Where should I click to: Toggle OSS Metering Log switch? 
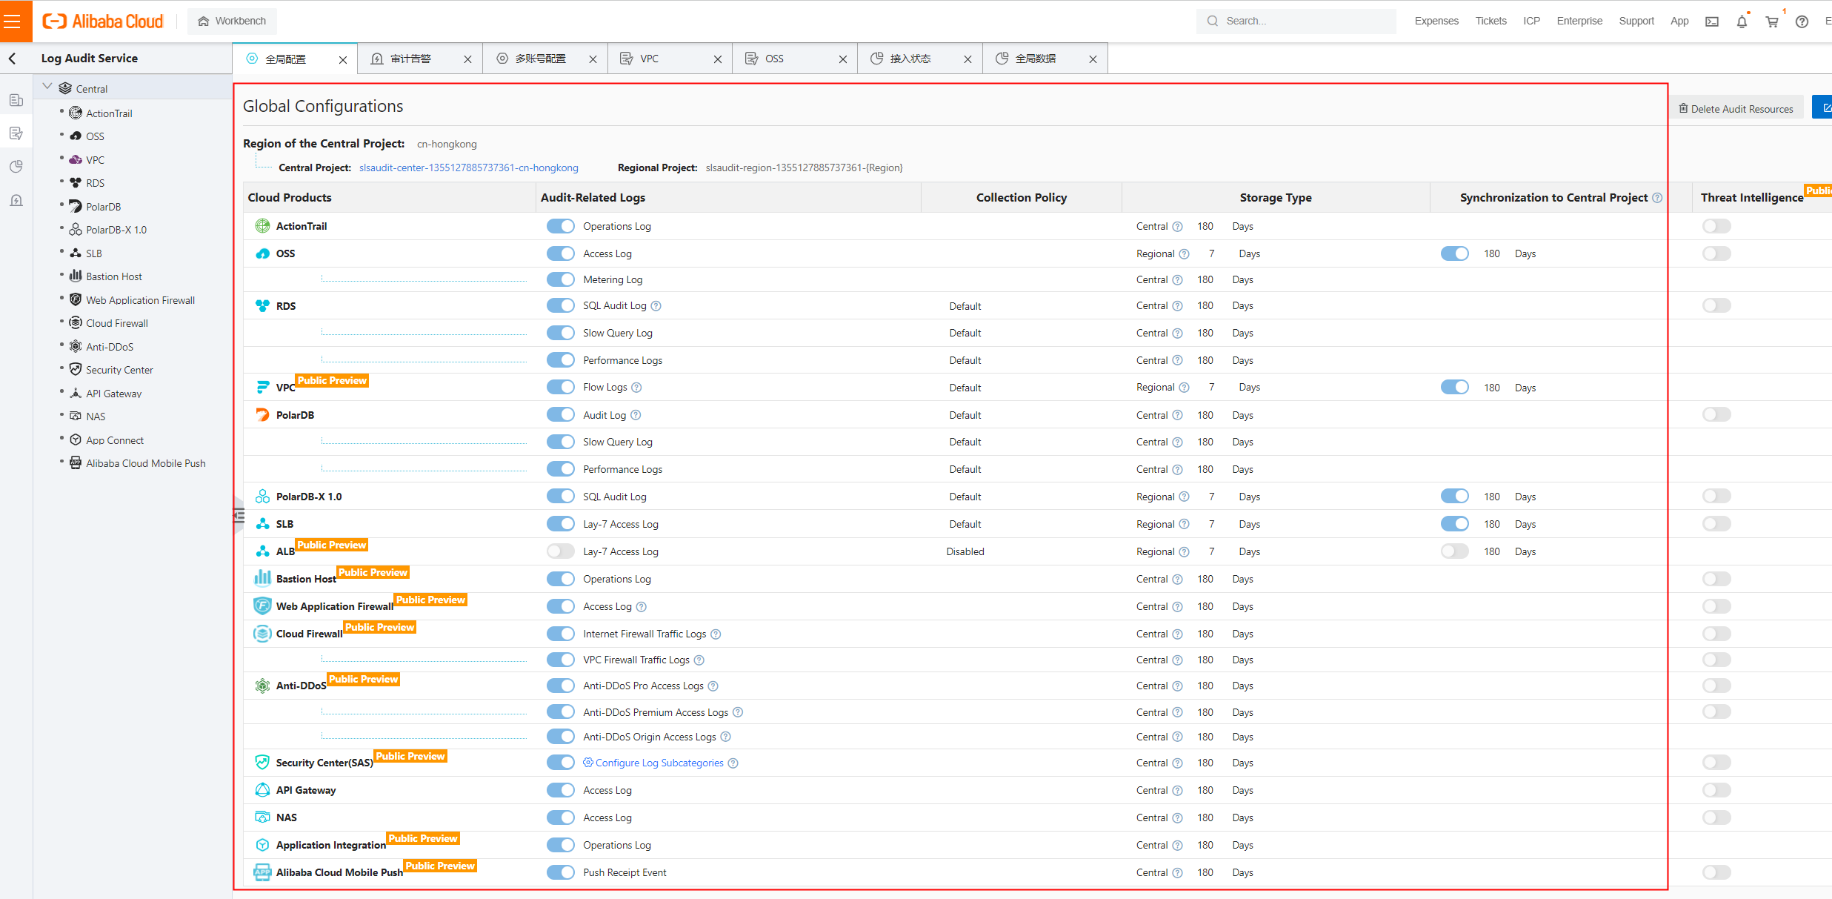[560, 280]
